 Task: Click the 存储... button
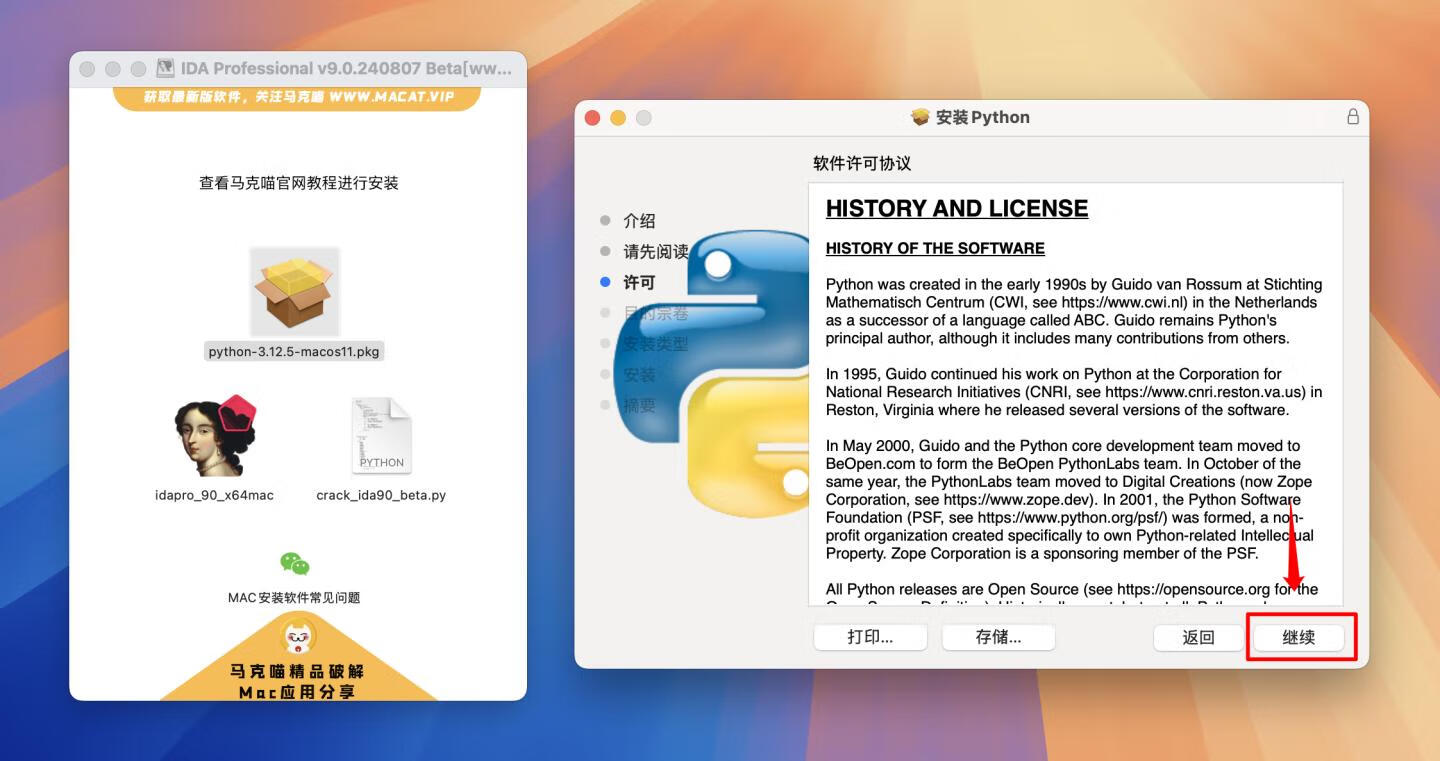[x=998, y=637]
